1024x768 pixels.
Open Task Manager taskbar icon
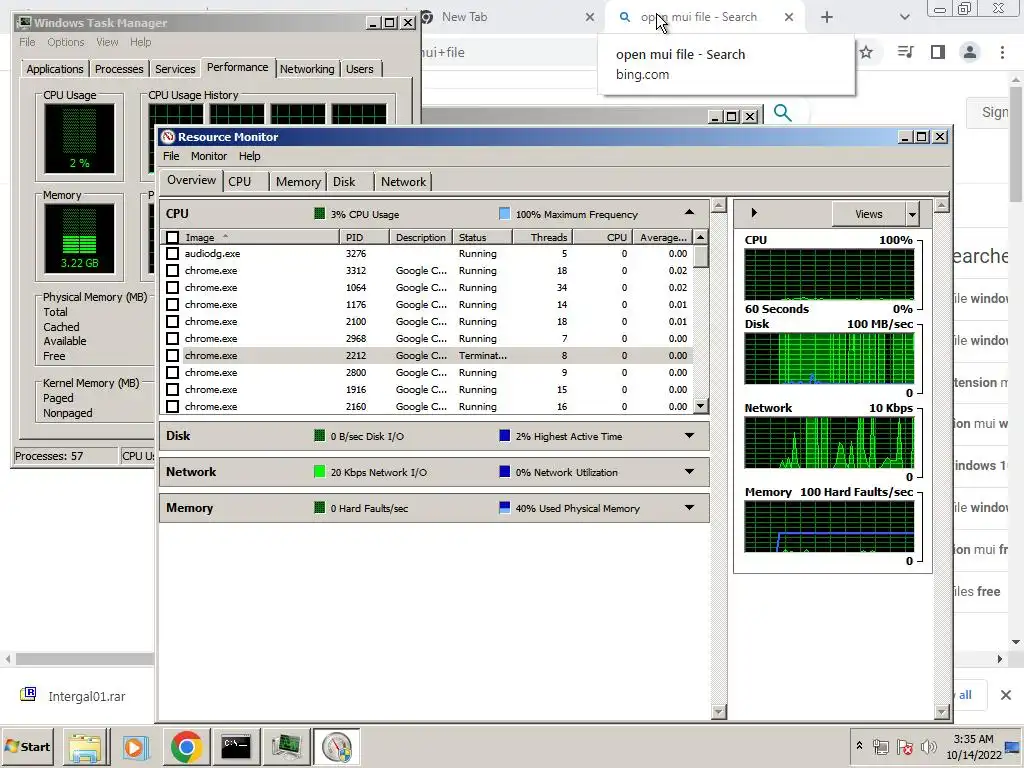click(286, 746)
